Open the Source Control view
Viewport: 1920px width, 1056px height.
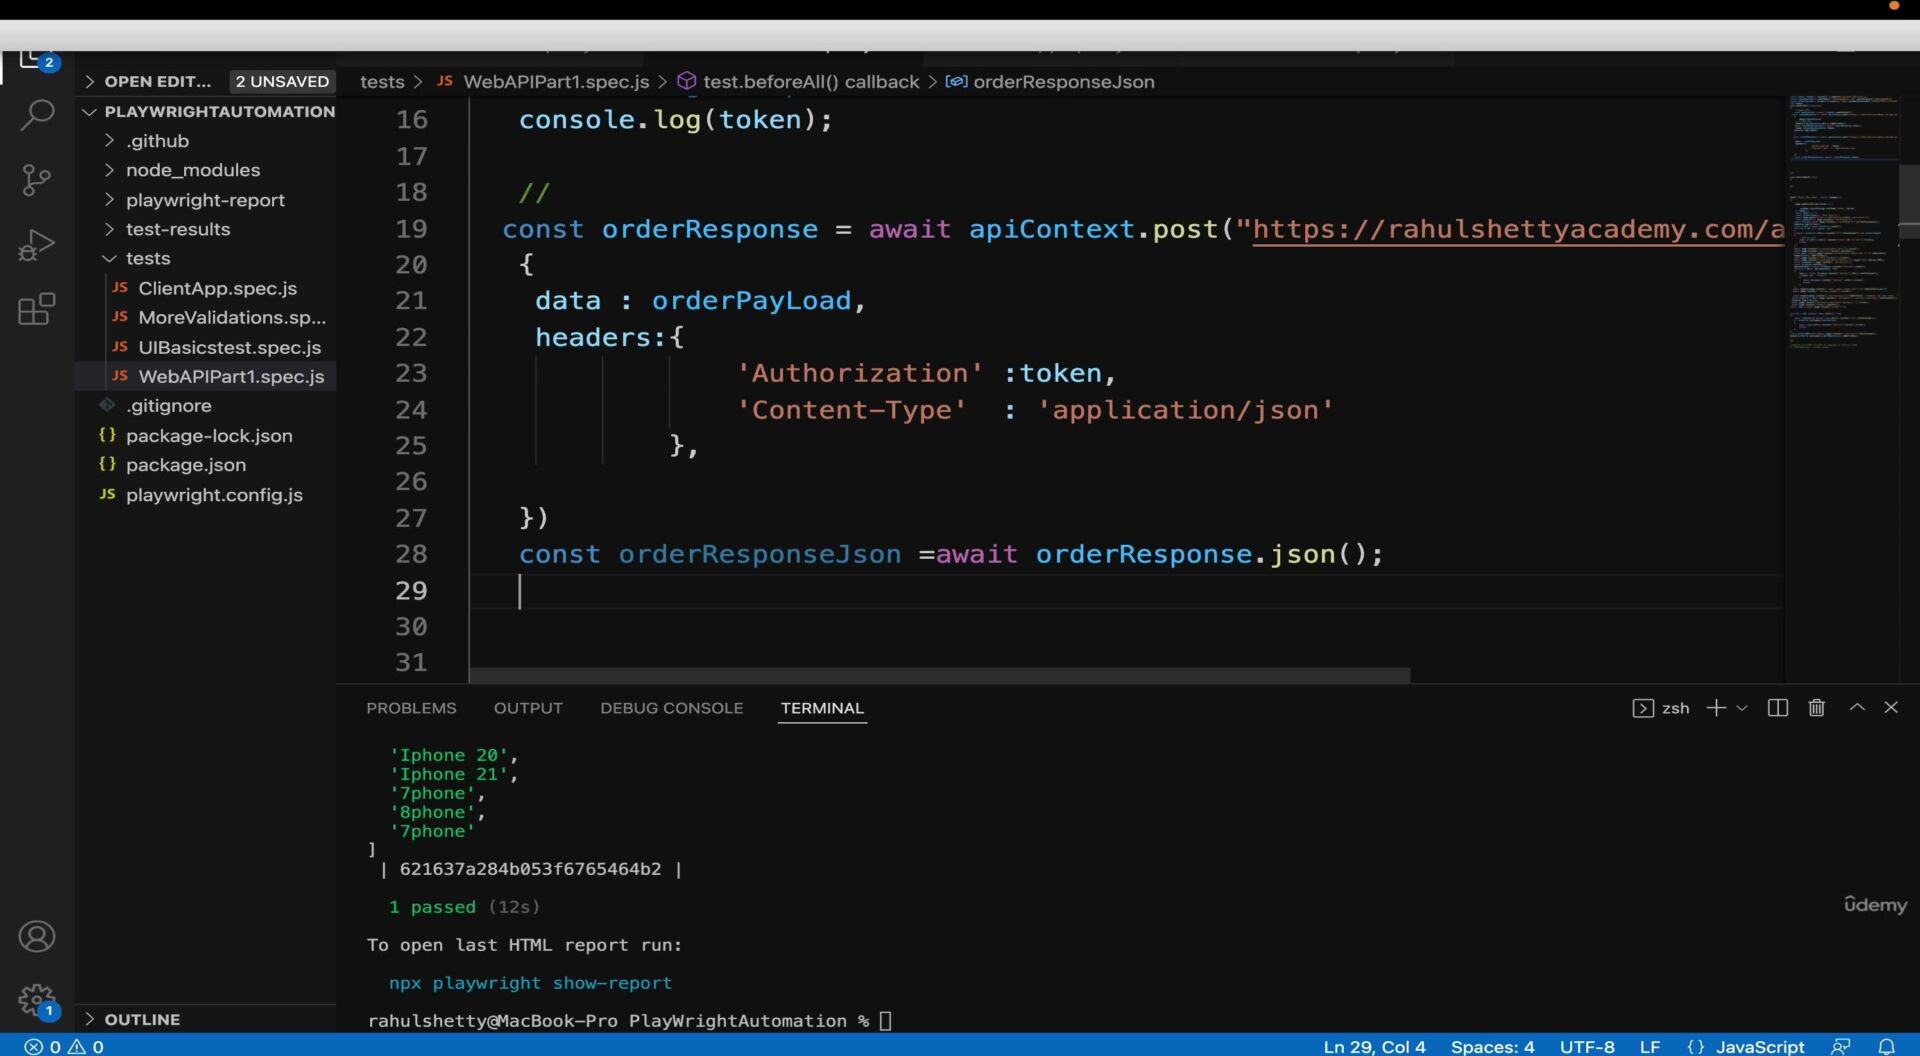tap(37, 180)
